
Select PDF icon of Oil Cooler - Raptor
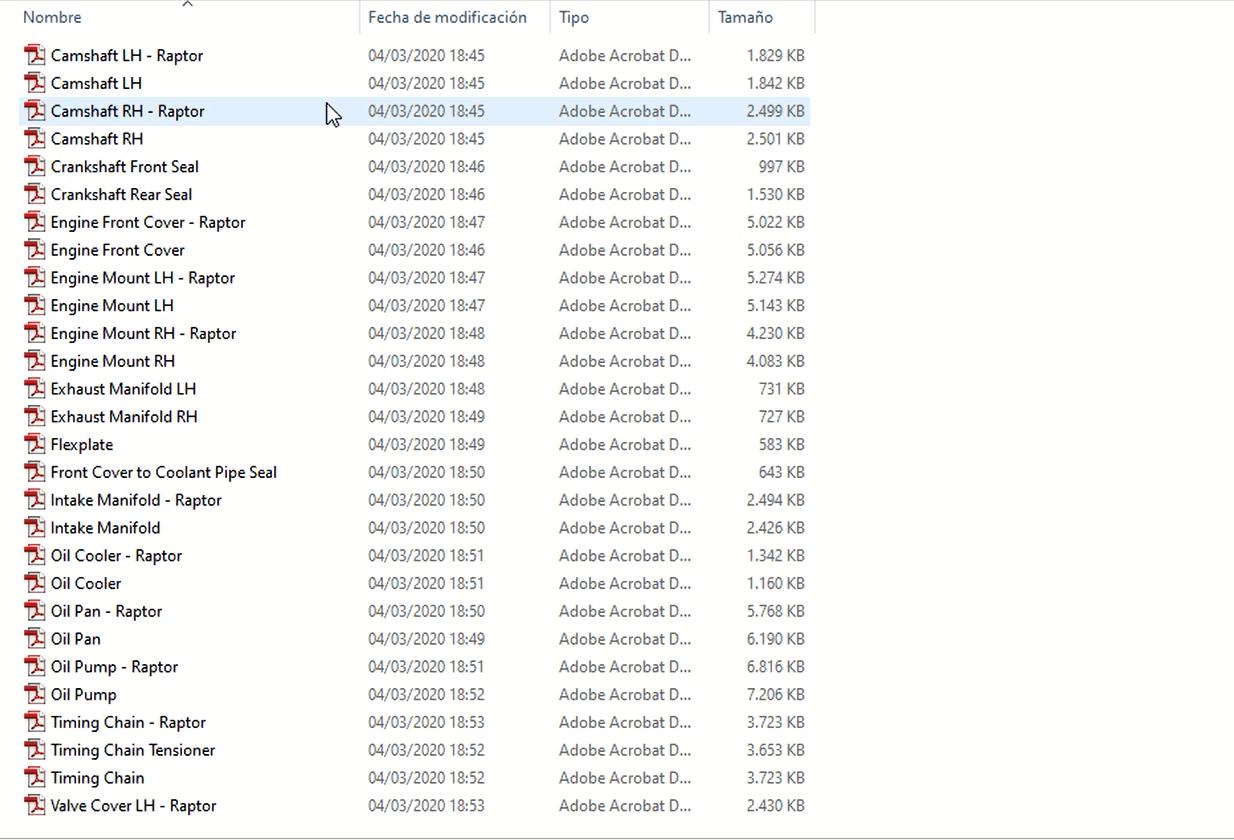point(35,556)
